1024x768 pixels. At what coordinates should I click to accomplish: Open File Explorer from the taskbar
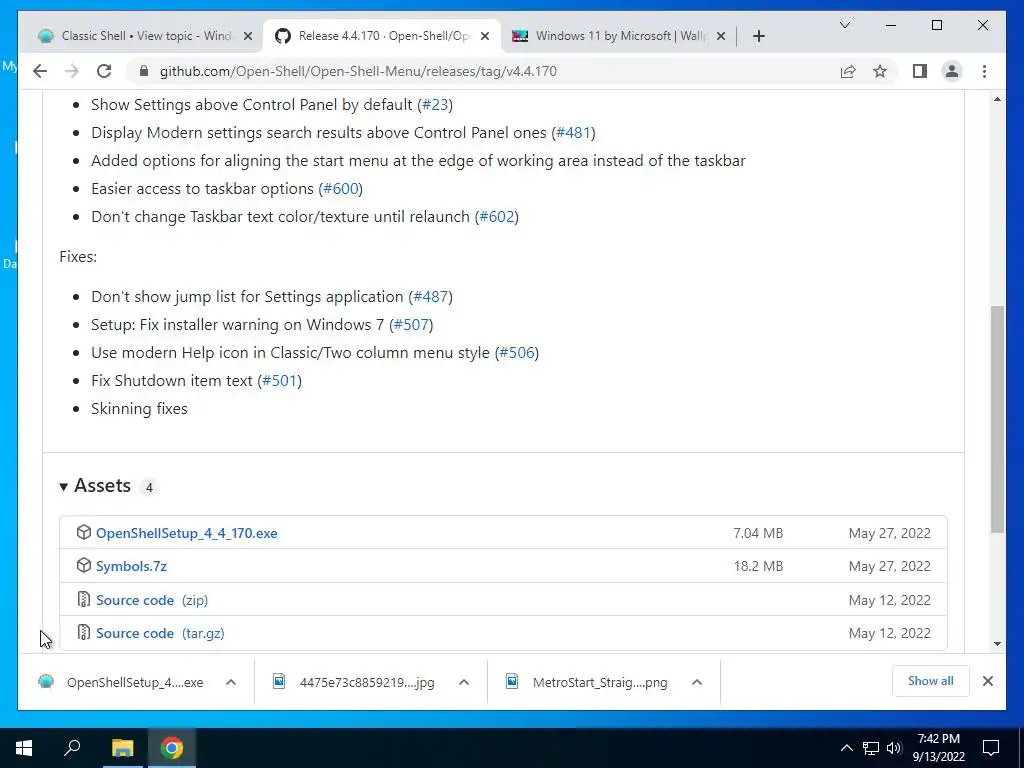pos(122,748)
